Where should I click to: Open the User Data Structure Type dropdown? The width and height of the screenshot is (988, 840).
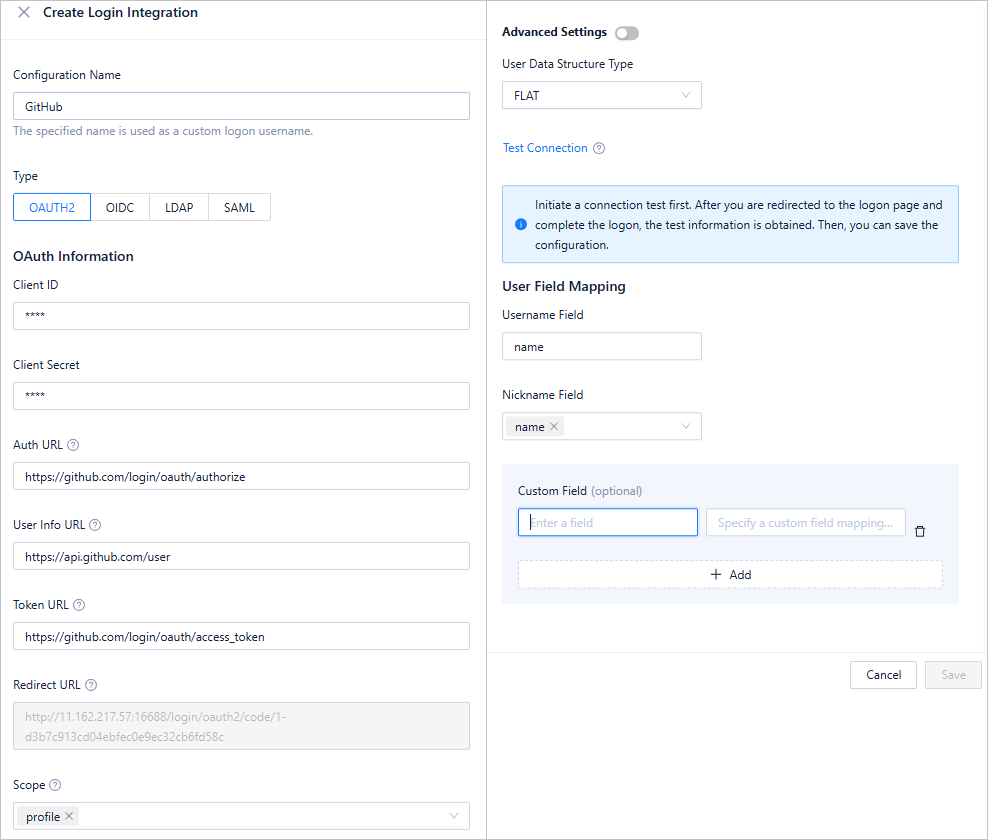tap(601, 95)
